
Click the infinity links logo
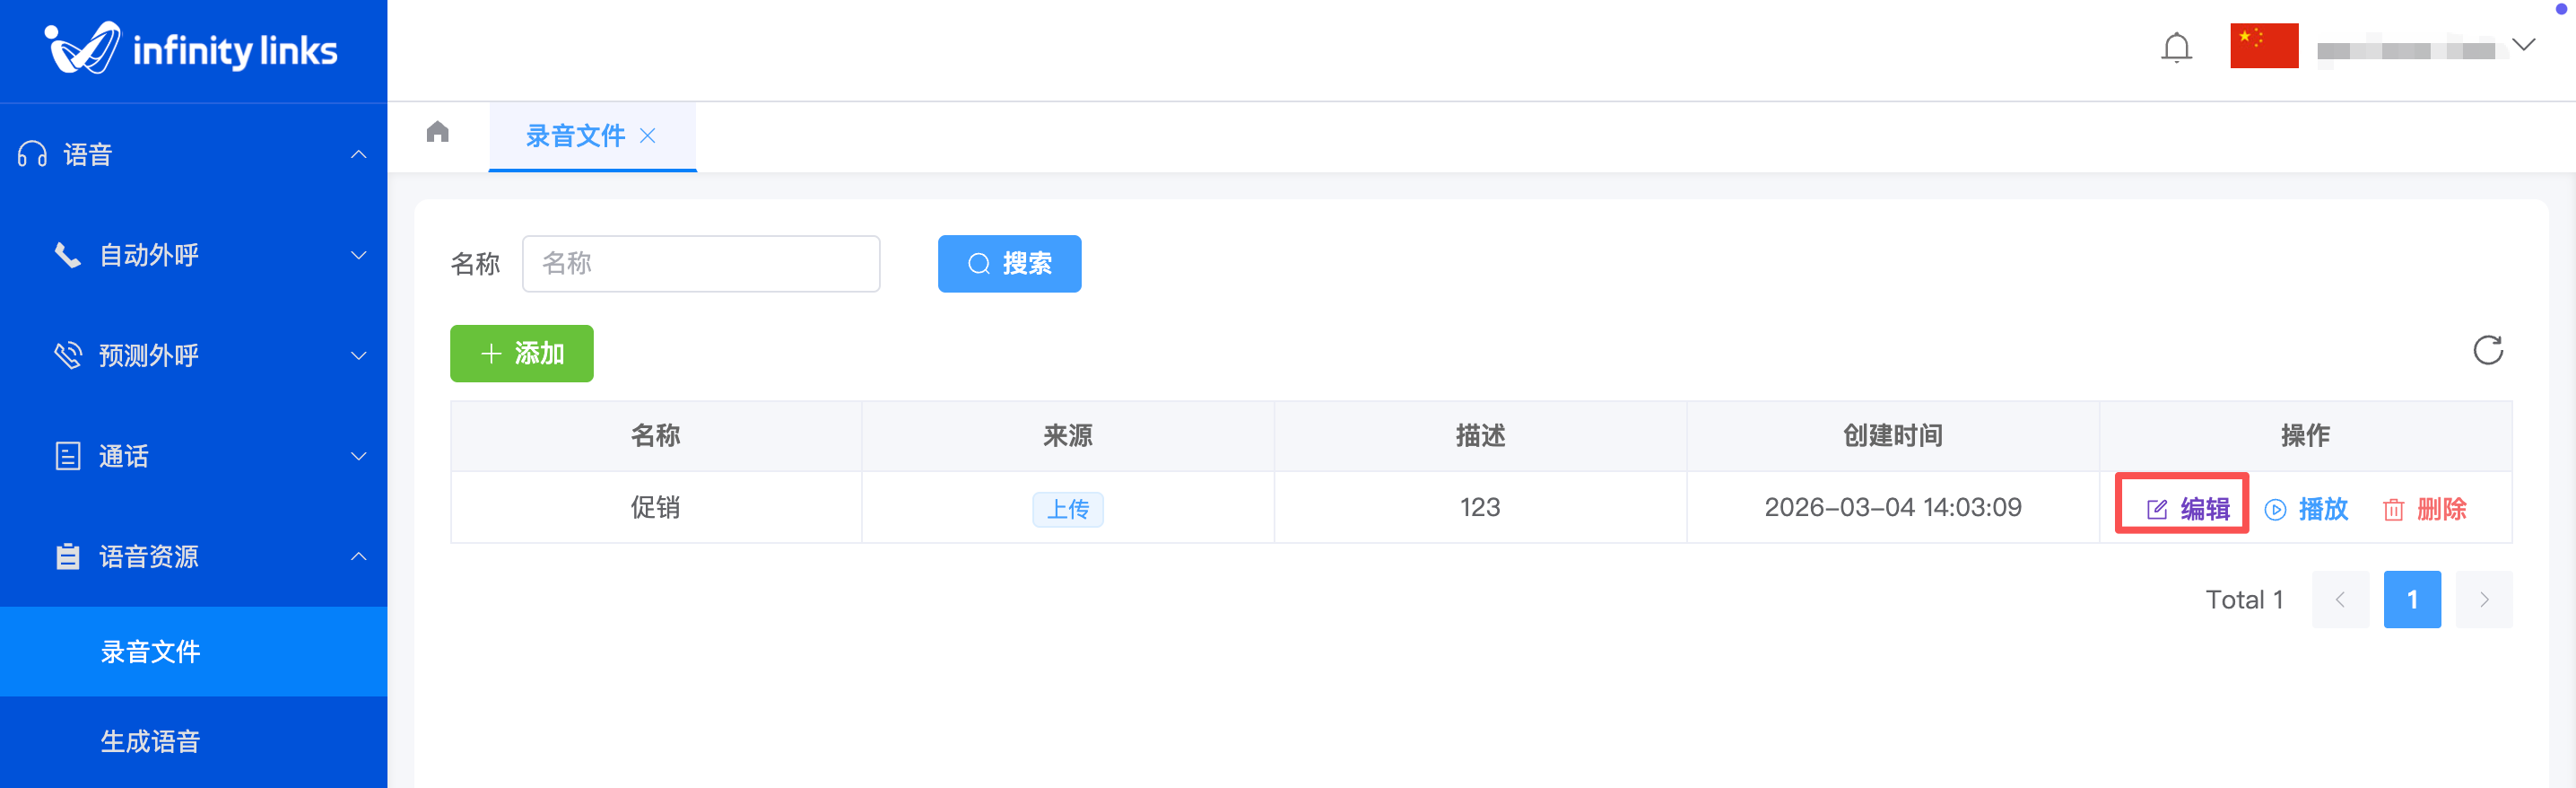pos(192,49)
